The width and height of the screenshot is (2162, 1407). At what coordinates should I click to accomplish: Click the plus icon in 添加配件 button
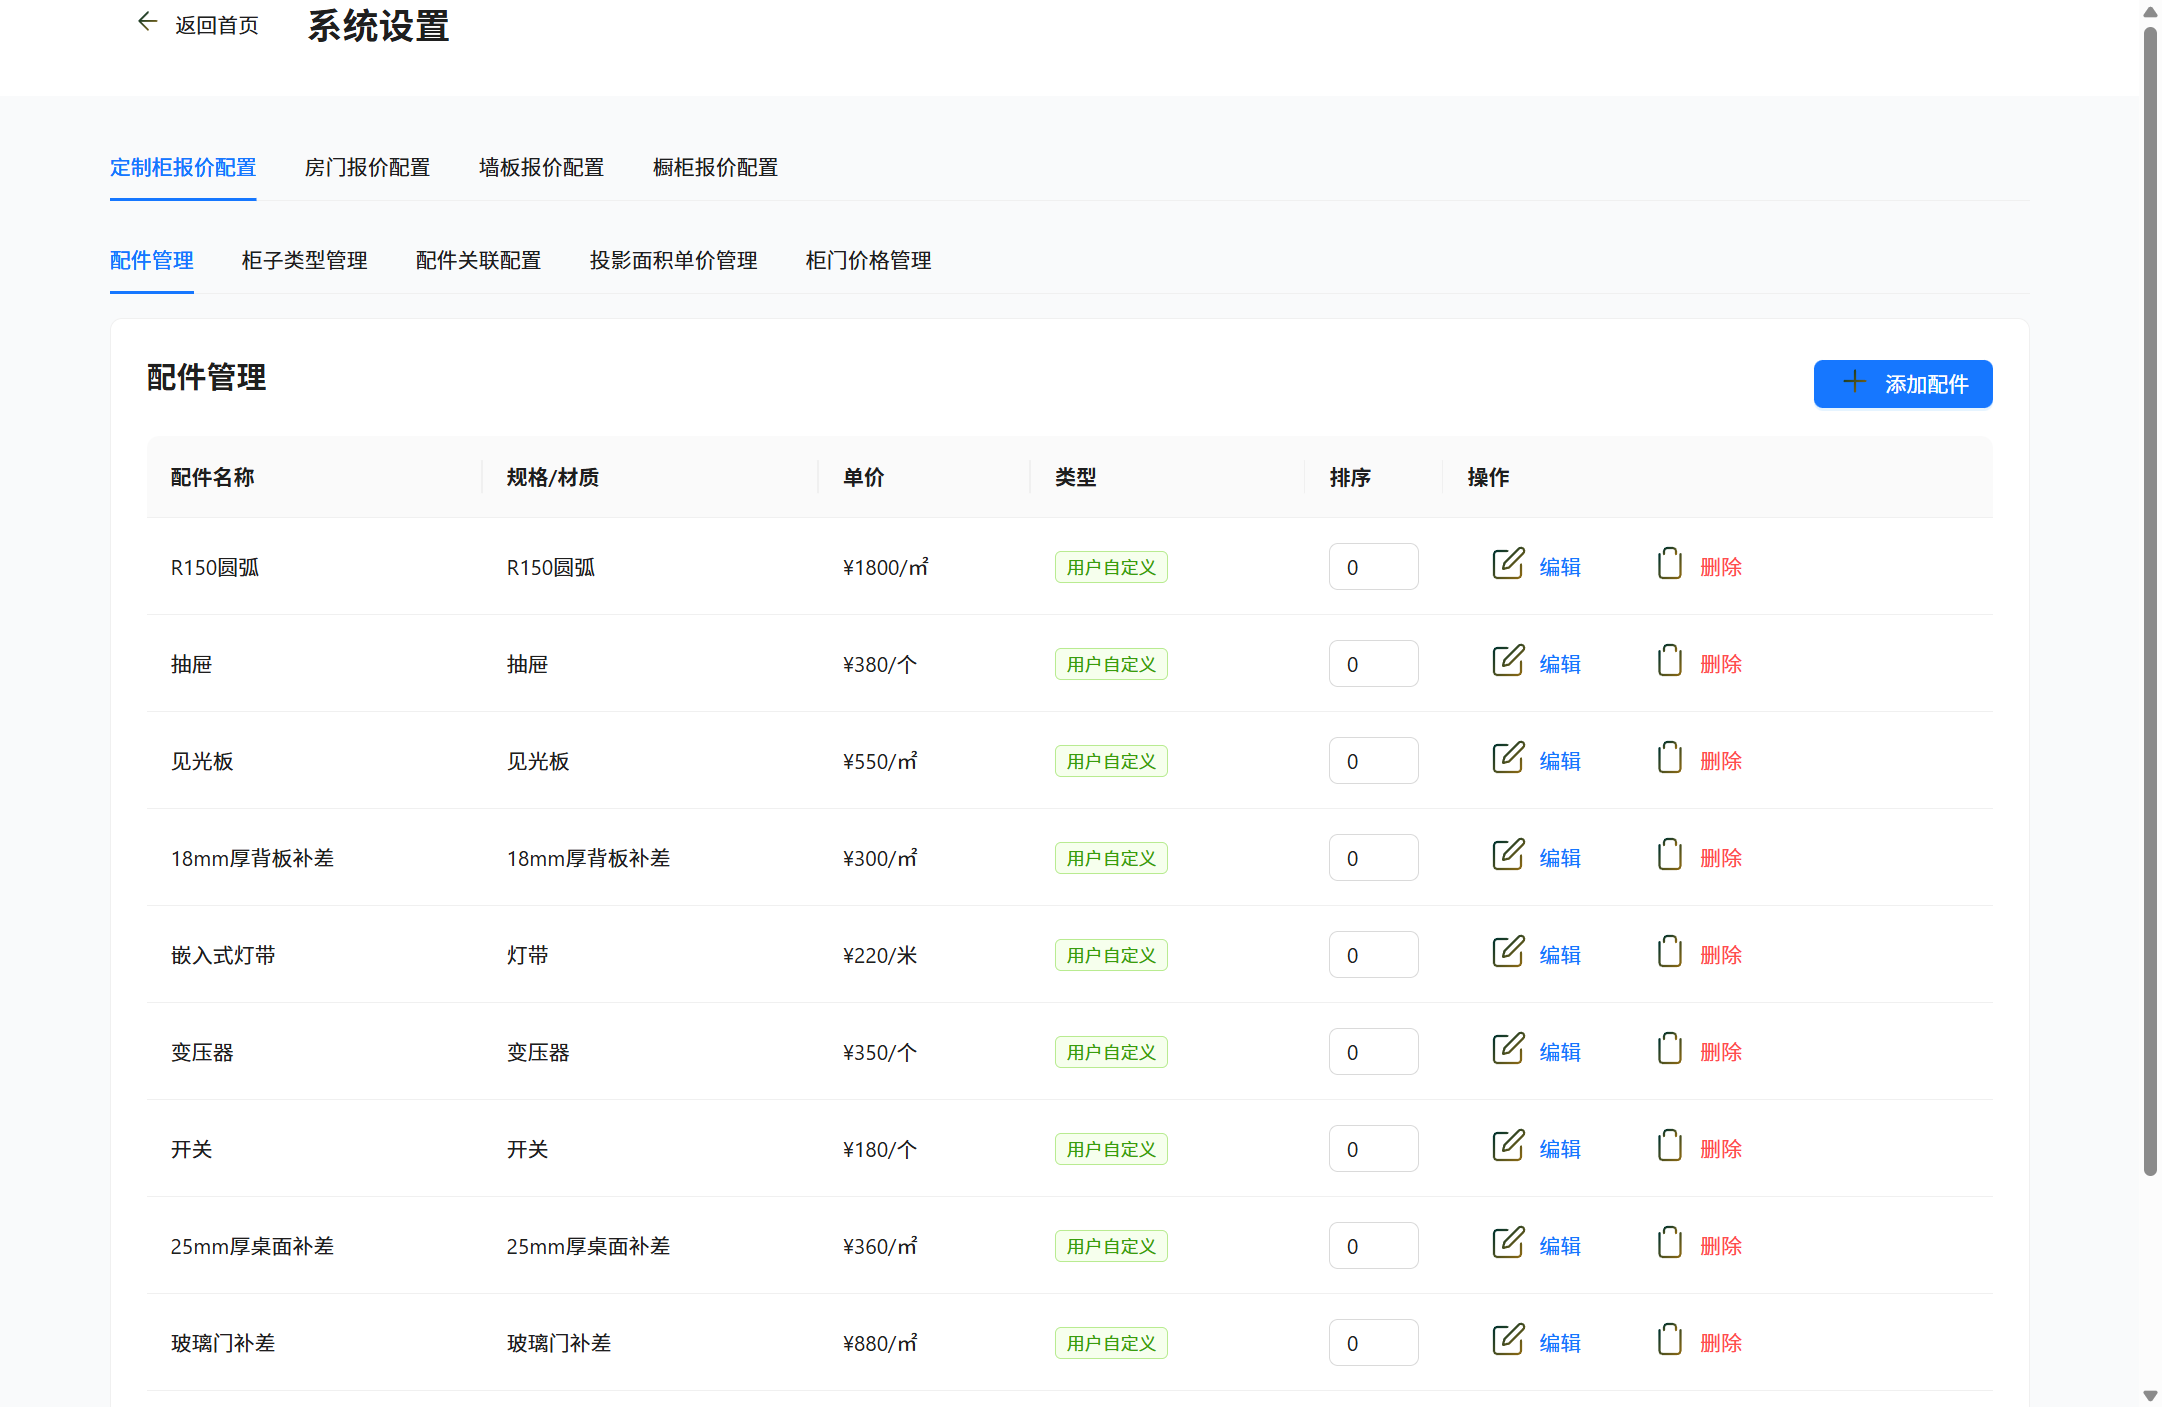point(1854,381)
